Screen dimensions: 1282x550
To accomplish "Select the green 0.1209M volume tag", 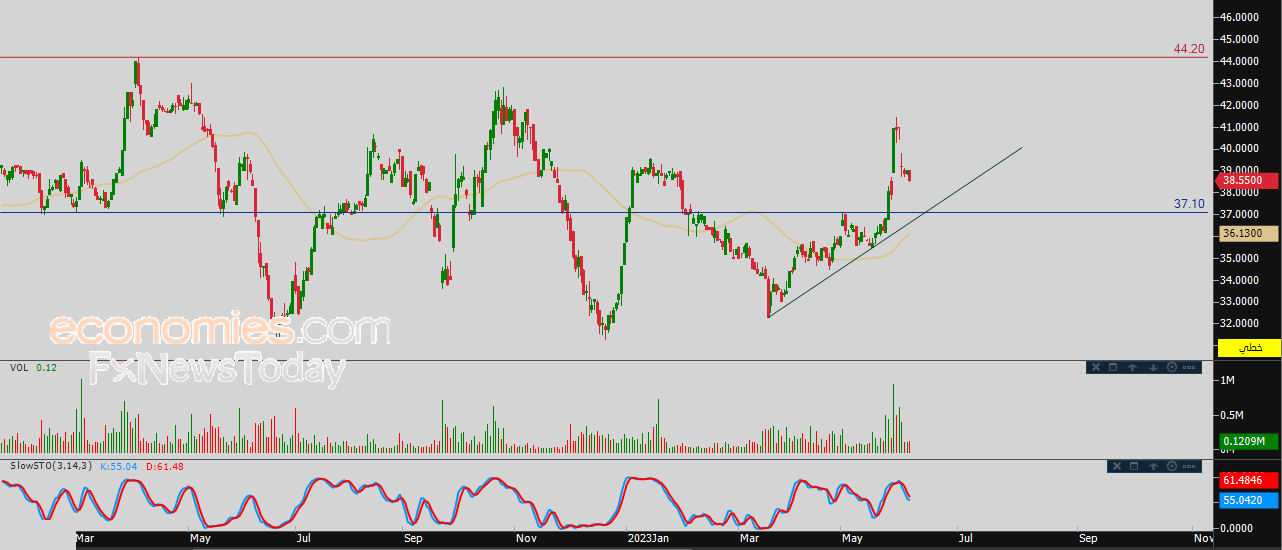I will (1249, 441).
